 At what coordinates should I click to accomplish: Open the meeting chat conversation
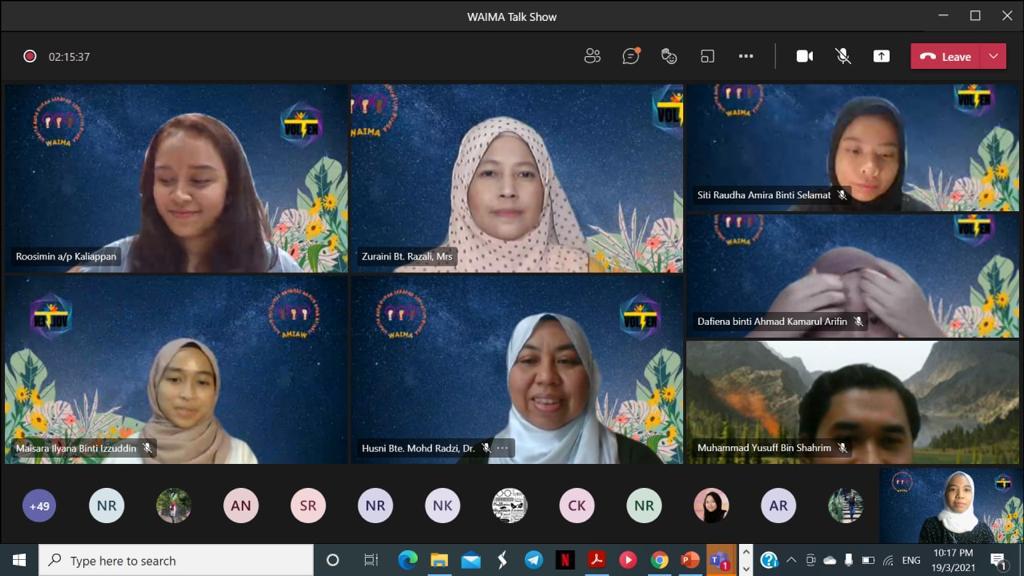pos(630,56)
